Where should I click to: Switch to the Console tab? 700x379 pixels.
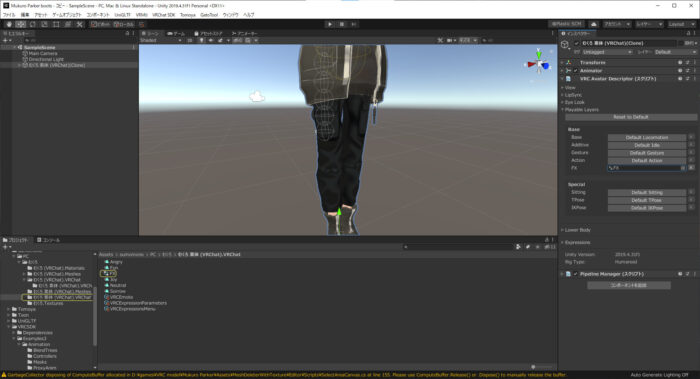click(x=49, y=240)
